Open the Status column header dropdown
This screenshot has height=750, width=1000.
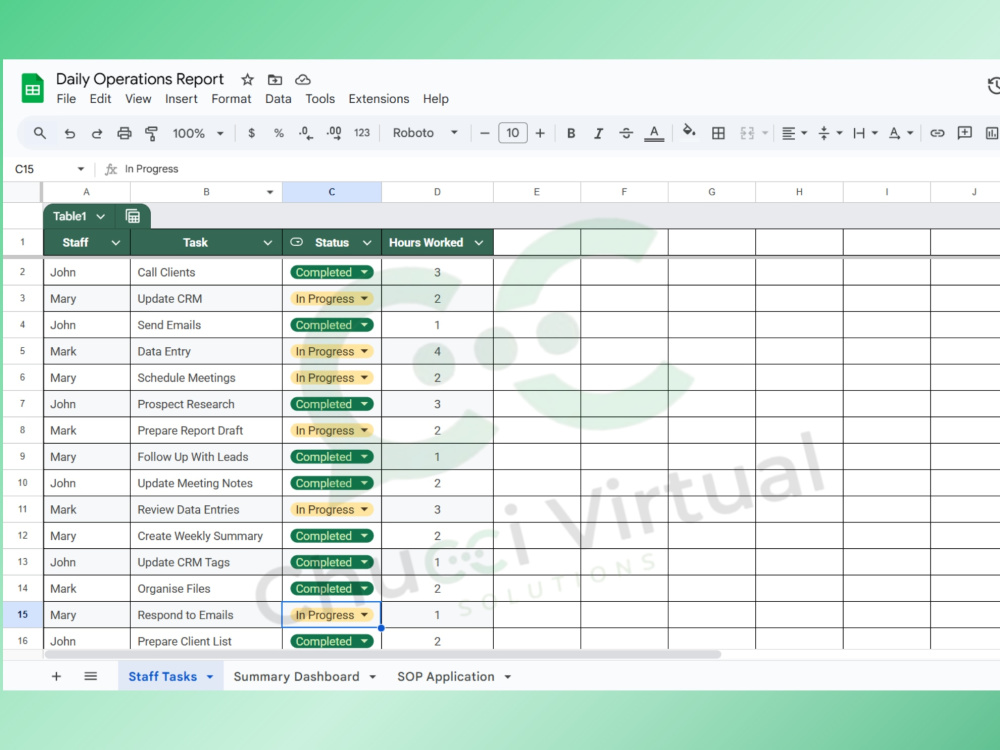click(367, 243)
